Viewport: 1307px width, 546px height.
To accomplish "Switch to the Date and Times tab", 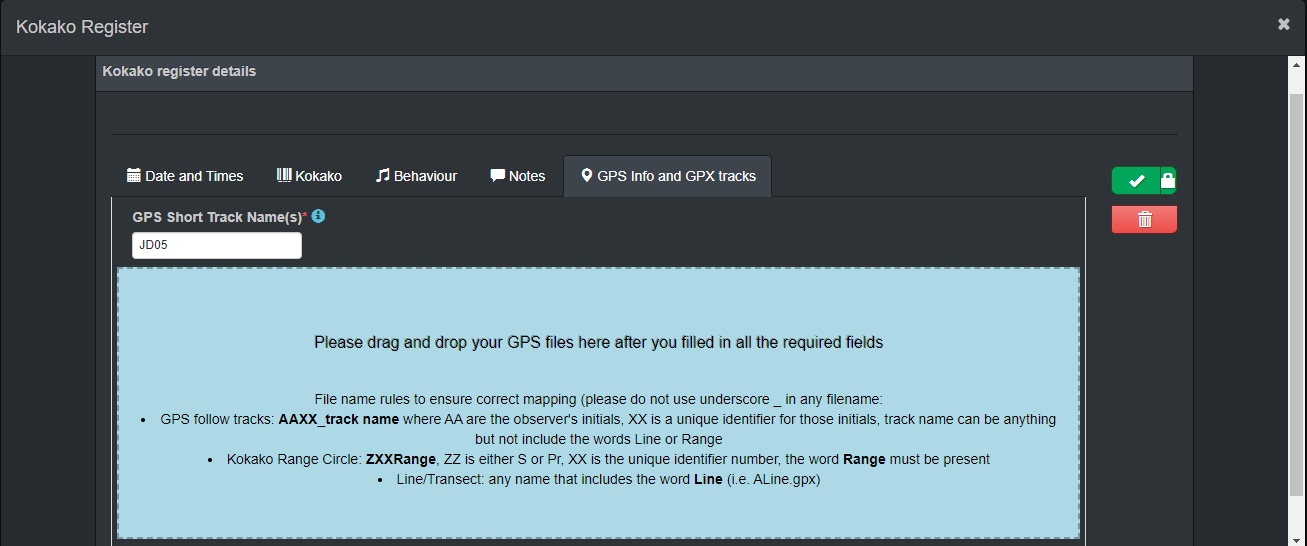I will coord(185,176).
